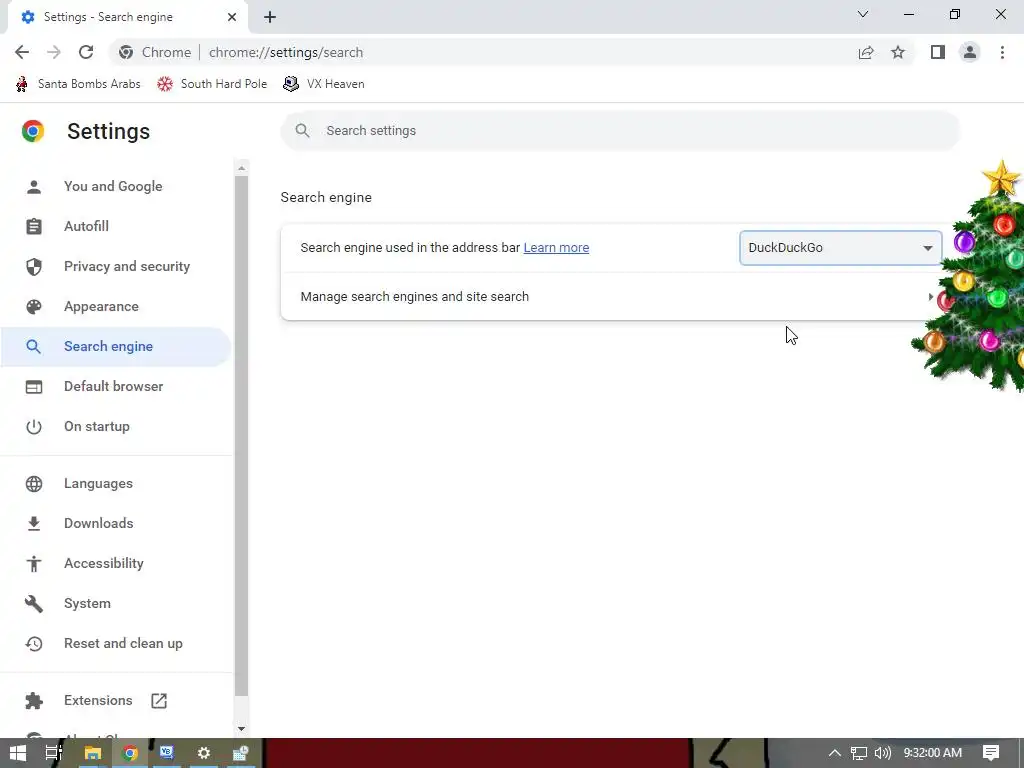Open VX Heaven bookmark
This screenshot has height=768, width=1024.
tap(324, 84)
